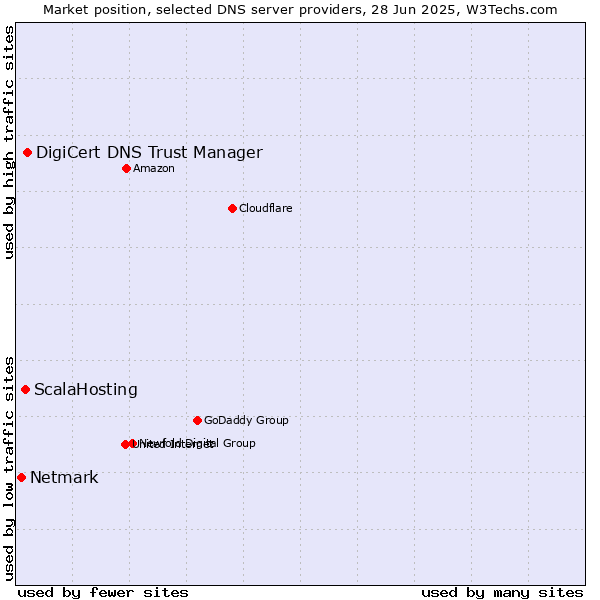This screenshot has height=600, width=600.
Task: Click the "ScalaHosting" label text
Action: coord(86,390)
